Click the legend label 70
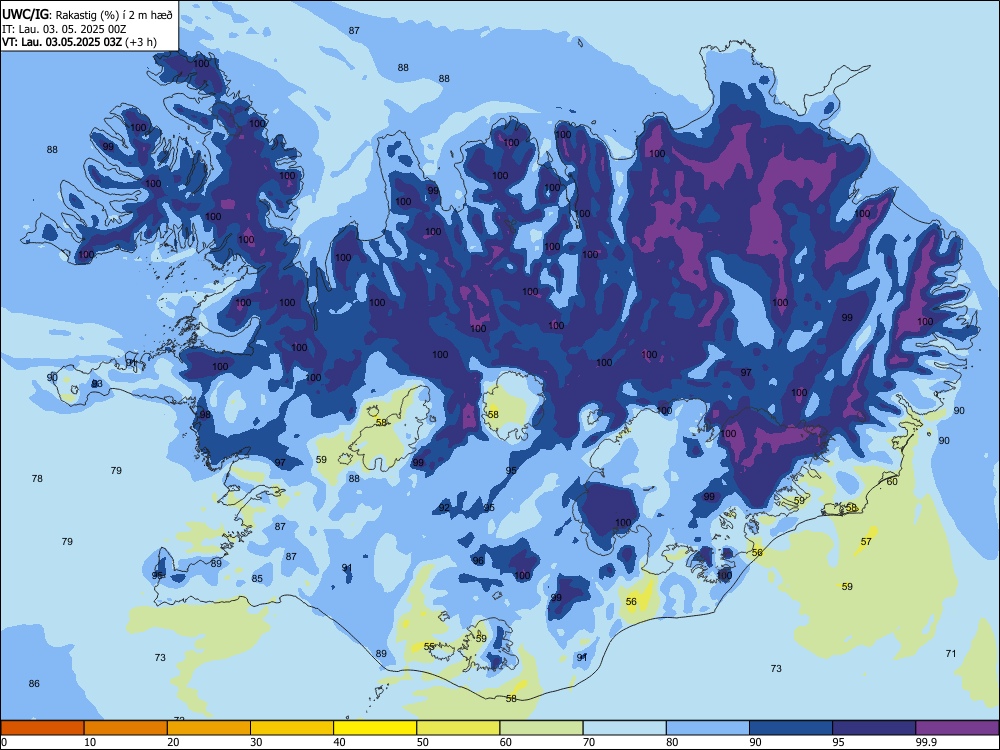1000x750 pixels. click(589, 742)
